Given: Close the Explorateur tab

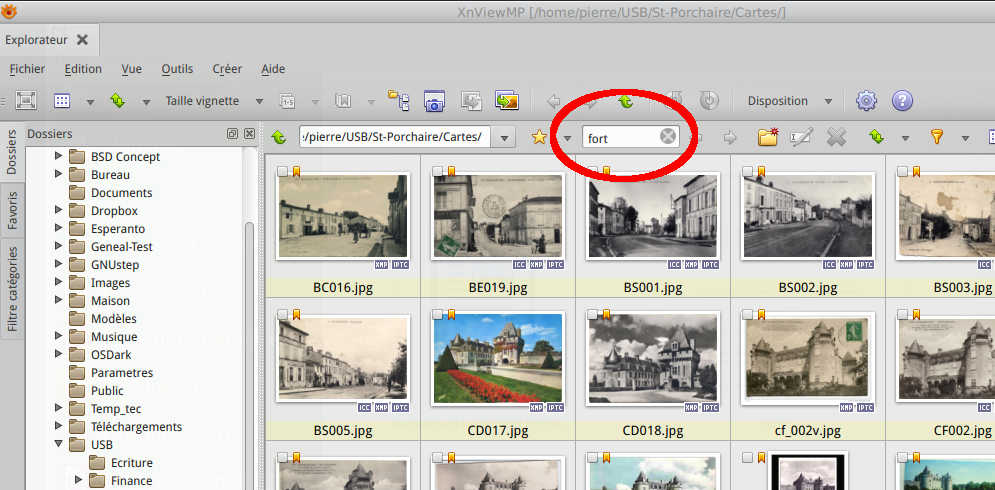Looking at the screenshot, I should click(82, 40).
